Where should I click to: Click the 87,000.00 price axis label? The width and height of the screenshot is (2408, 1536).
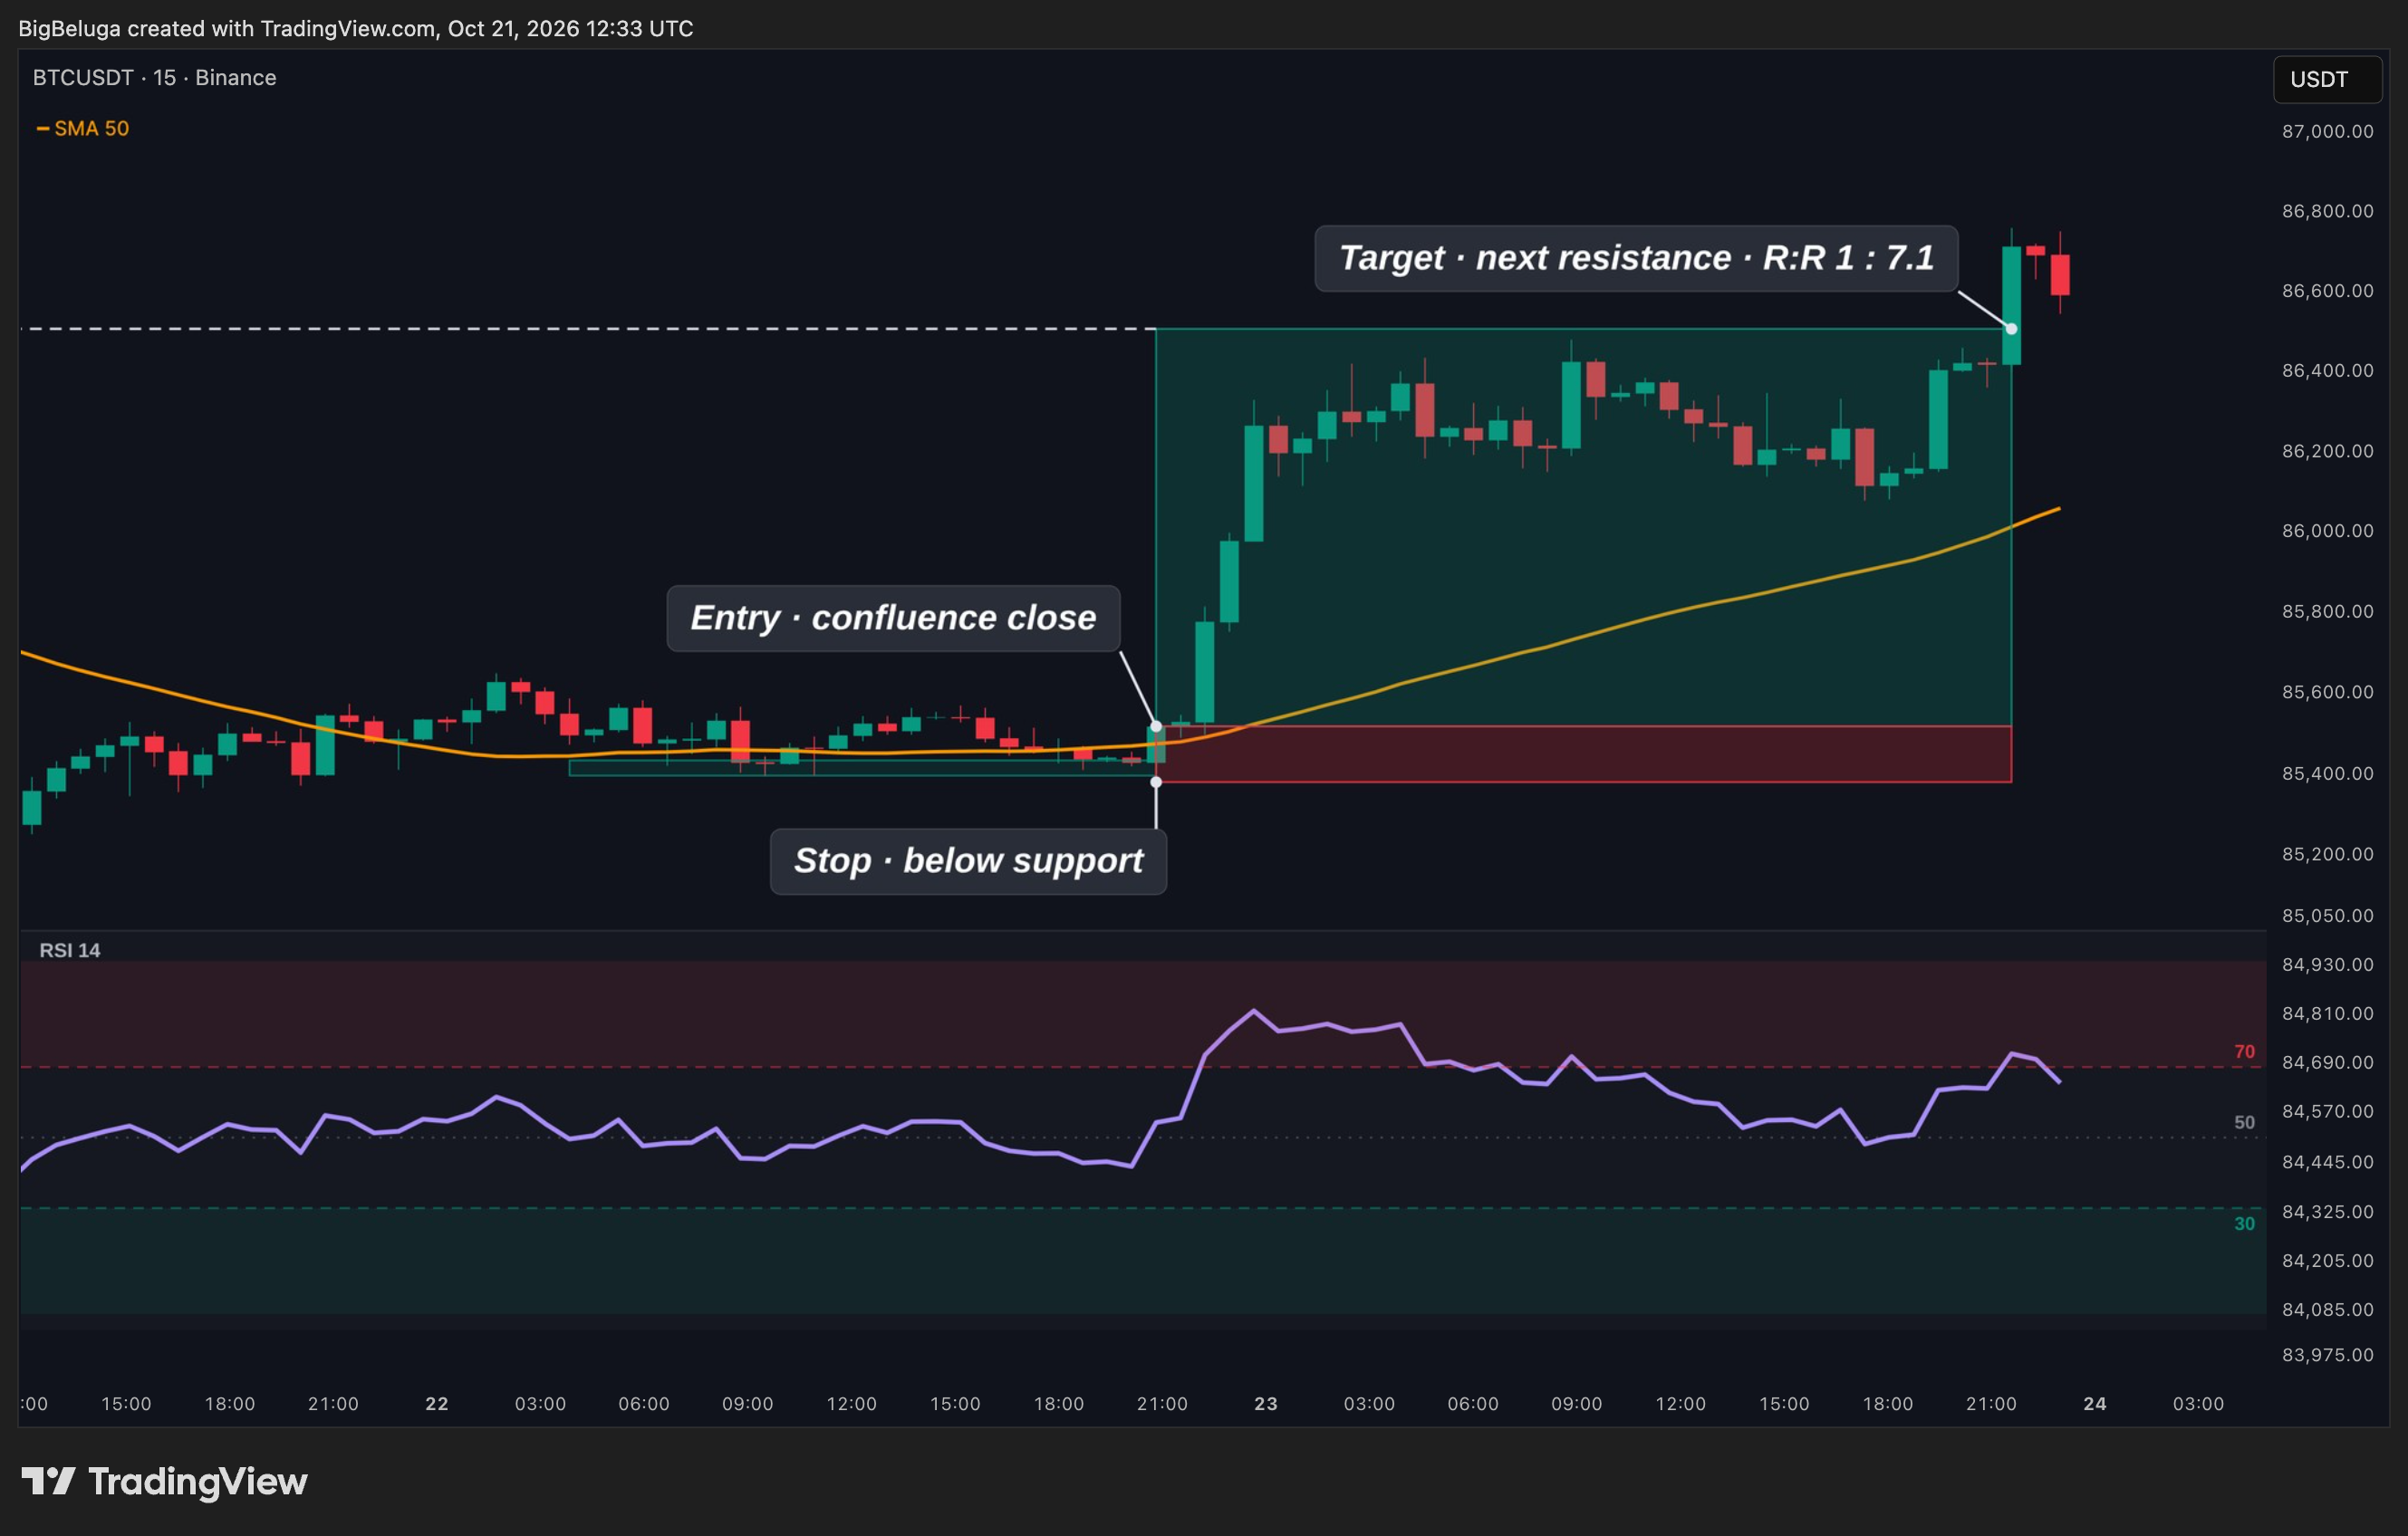tap(2327, 131)
